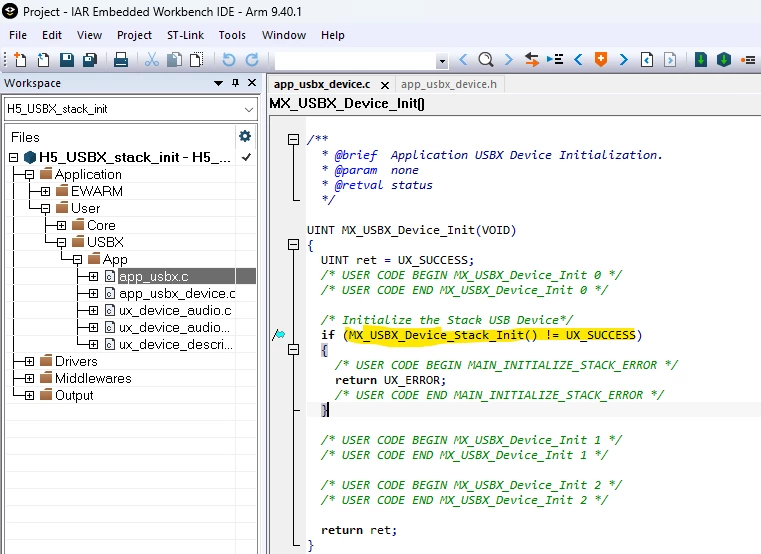Collapse the User folder
Viewport: 761px width, 554px height.
coord(45,208)
